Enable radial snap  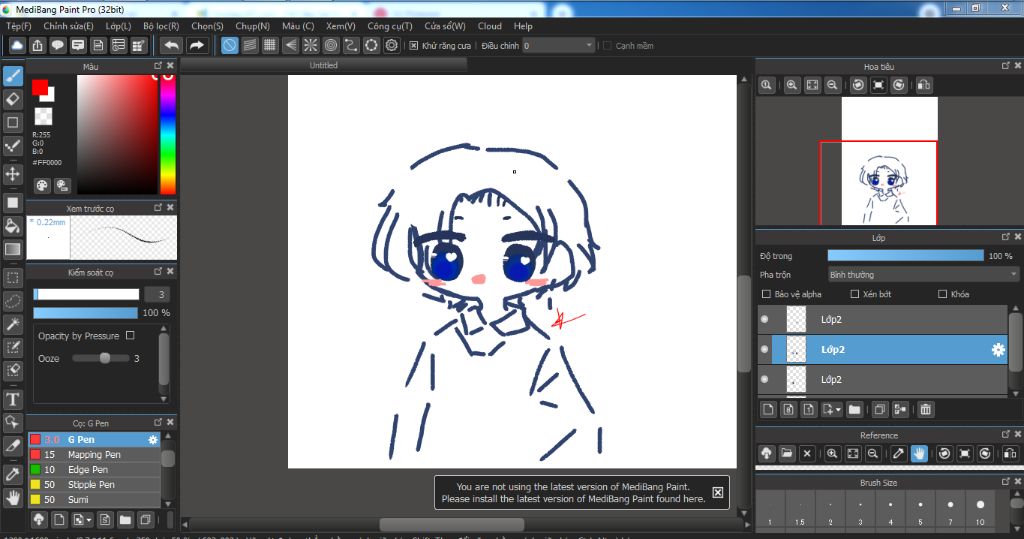click(x=311, y=45)
